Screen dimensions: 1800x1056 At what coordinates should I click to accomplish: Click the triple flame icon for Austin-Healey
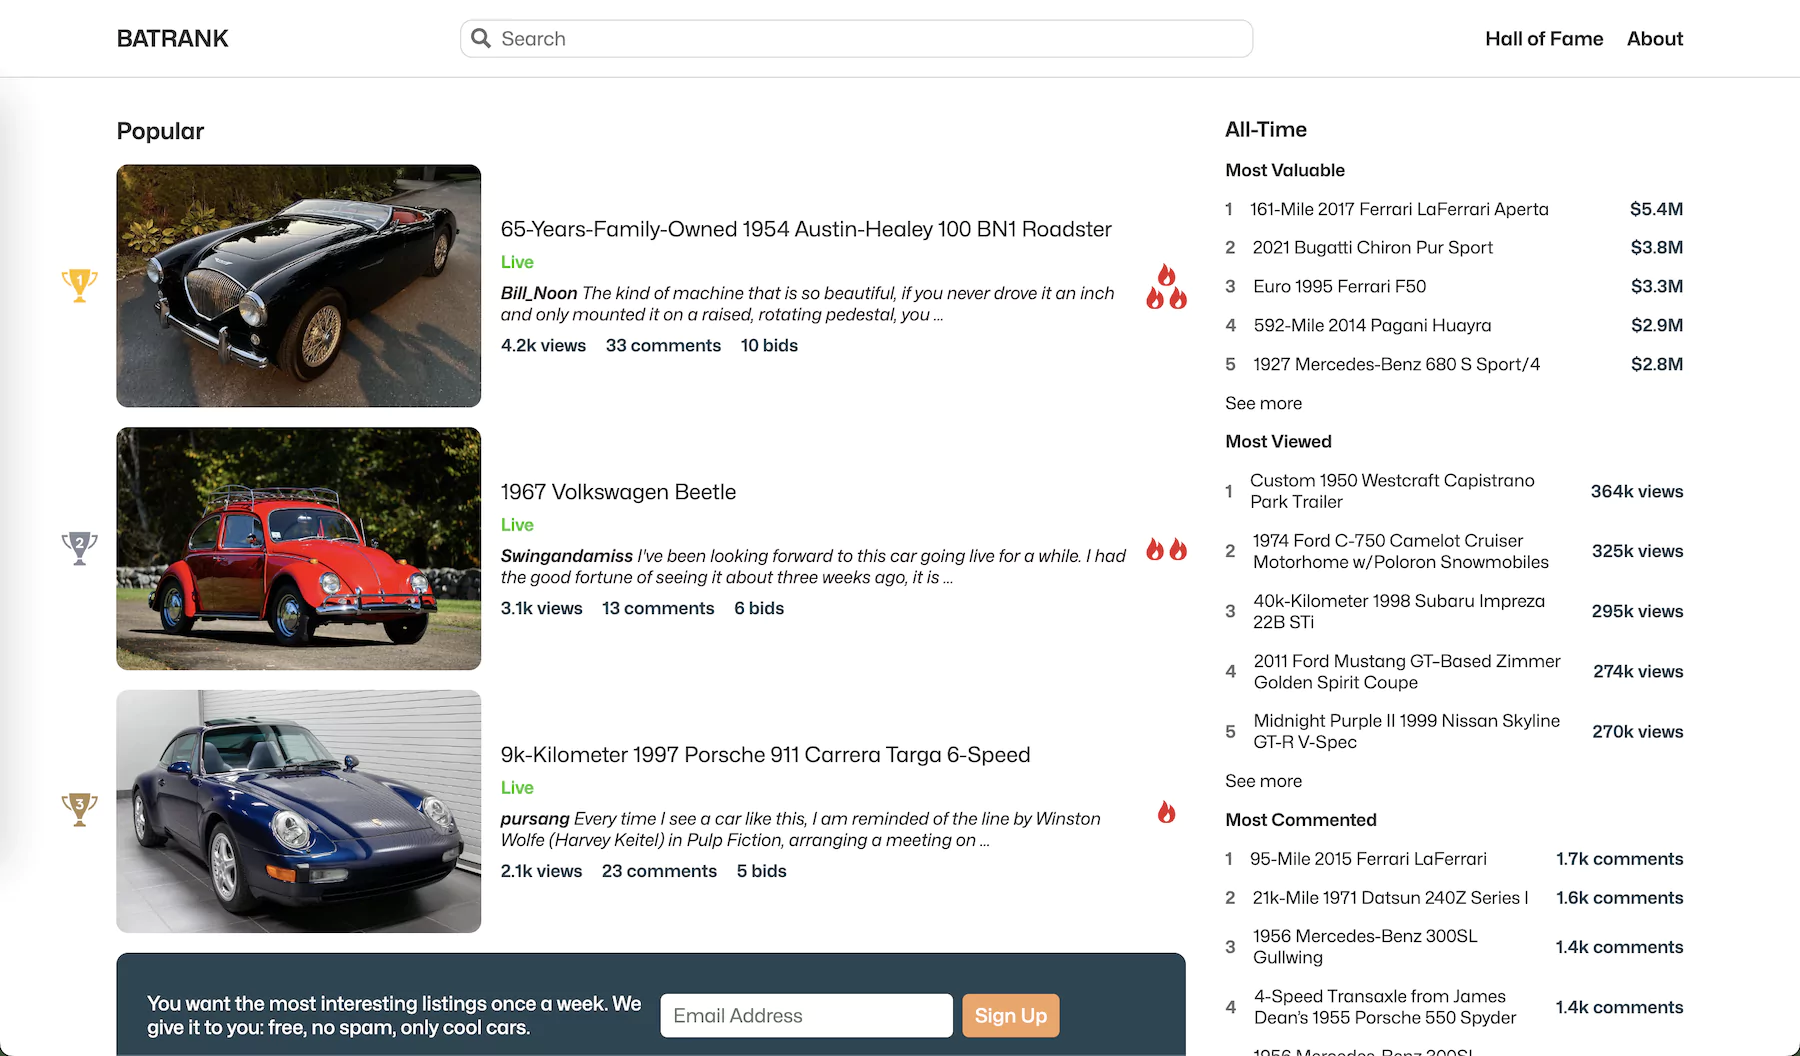[1166, 287]
